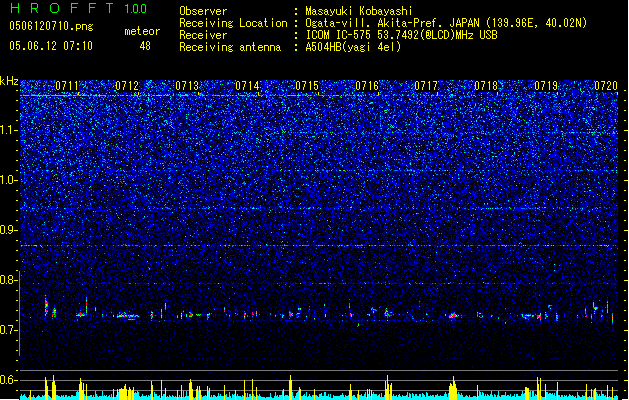The image size is (629, 400).
Task: Click time marker 0715
Action: tap(307, 86)
